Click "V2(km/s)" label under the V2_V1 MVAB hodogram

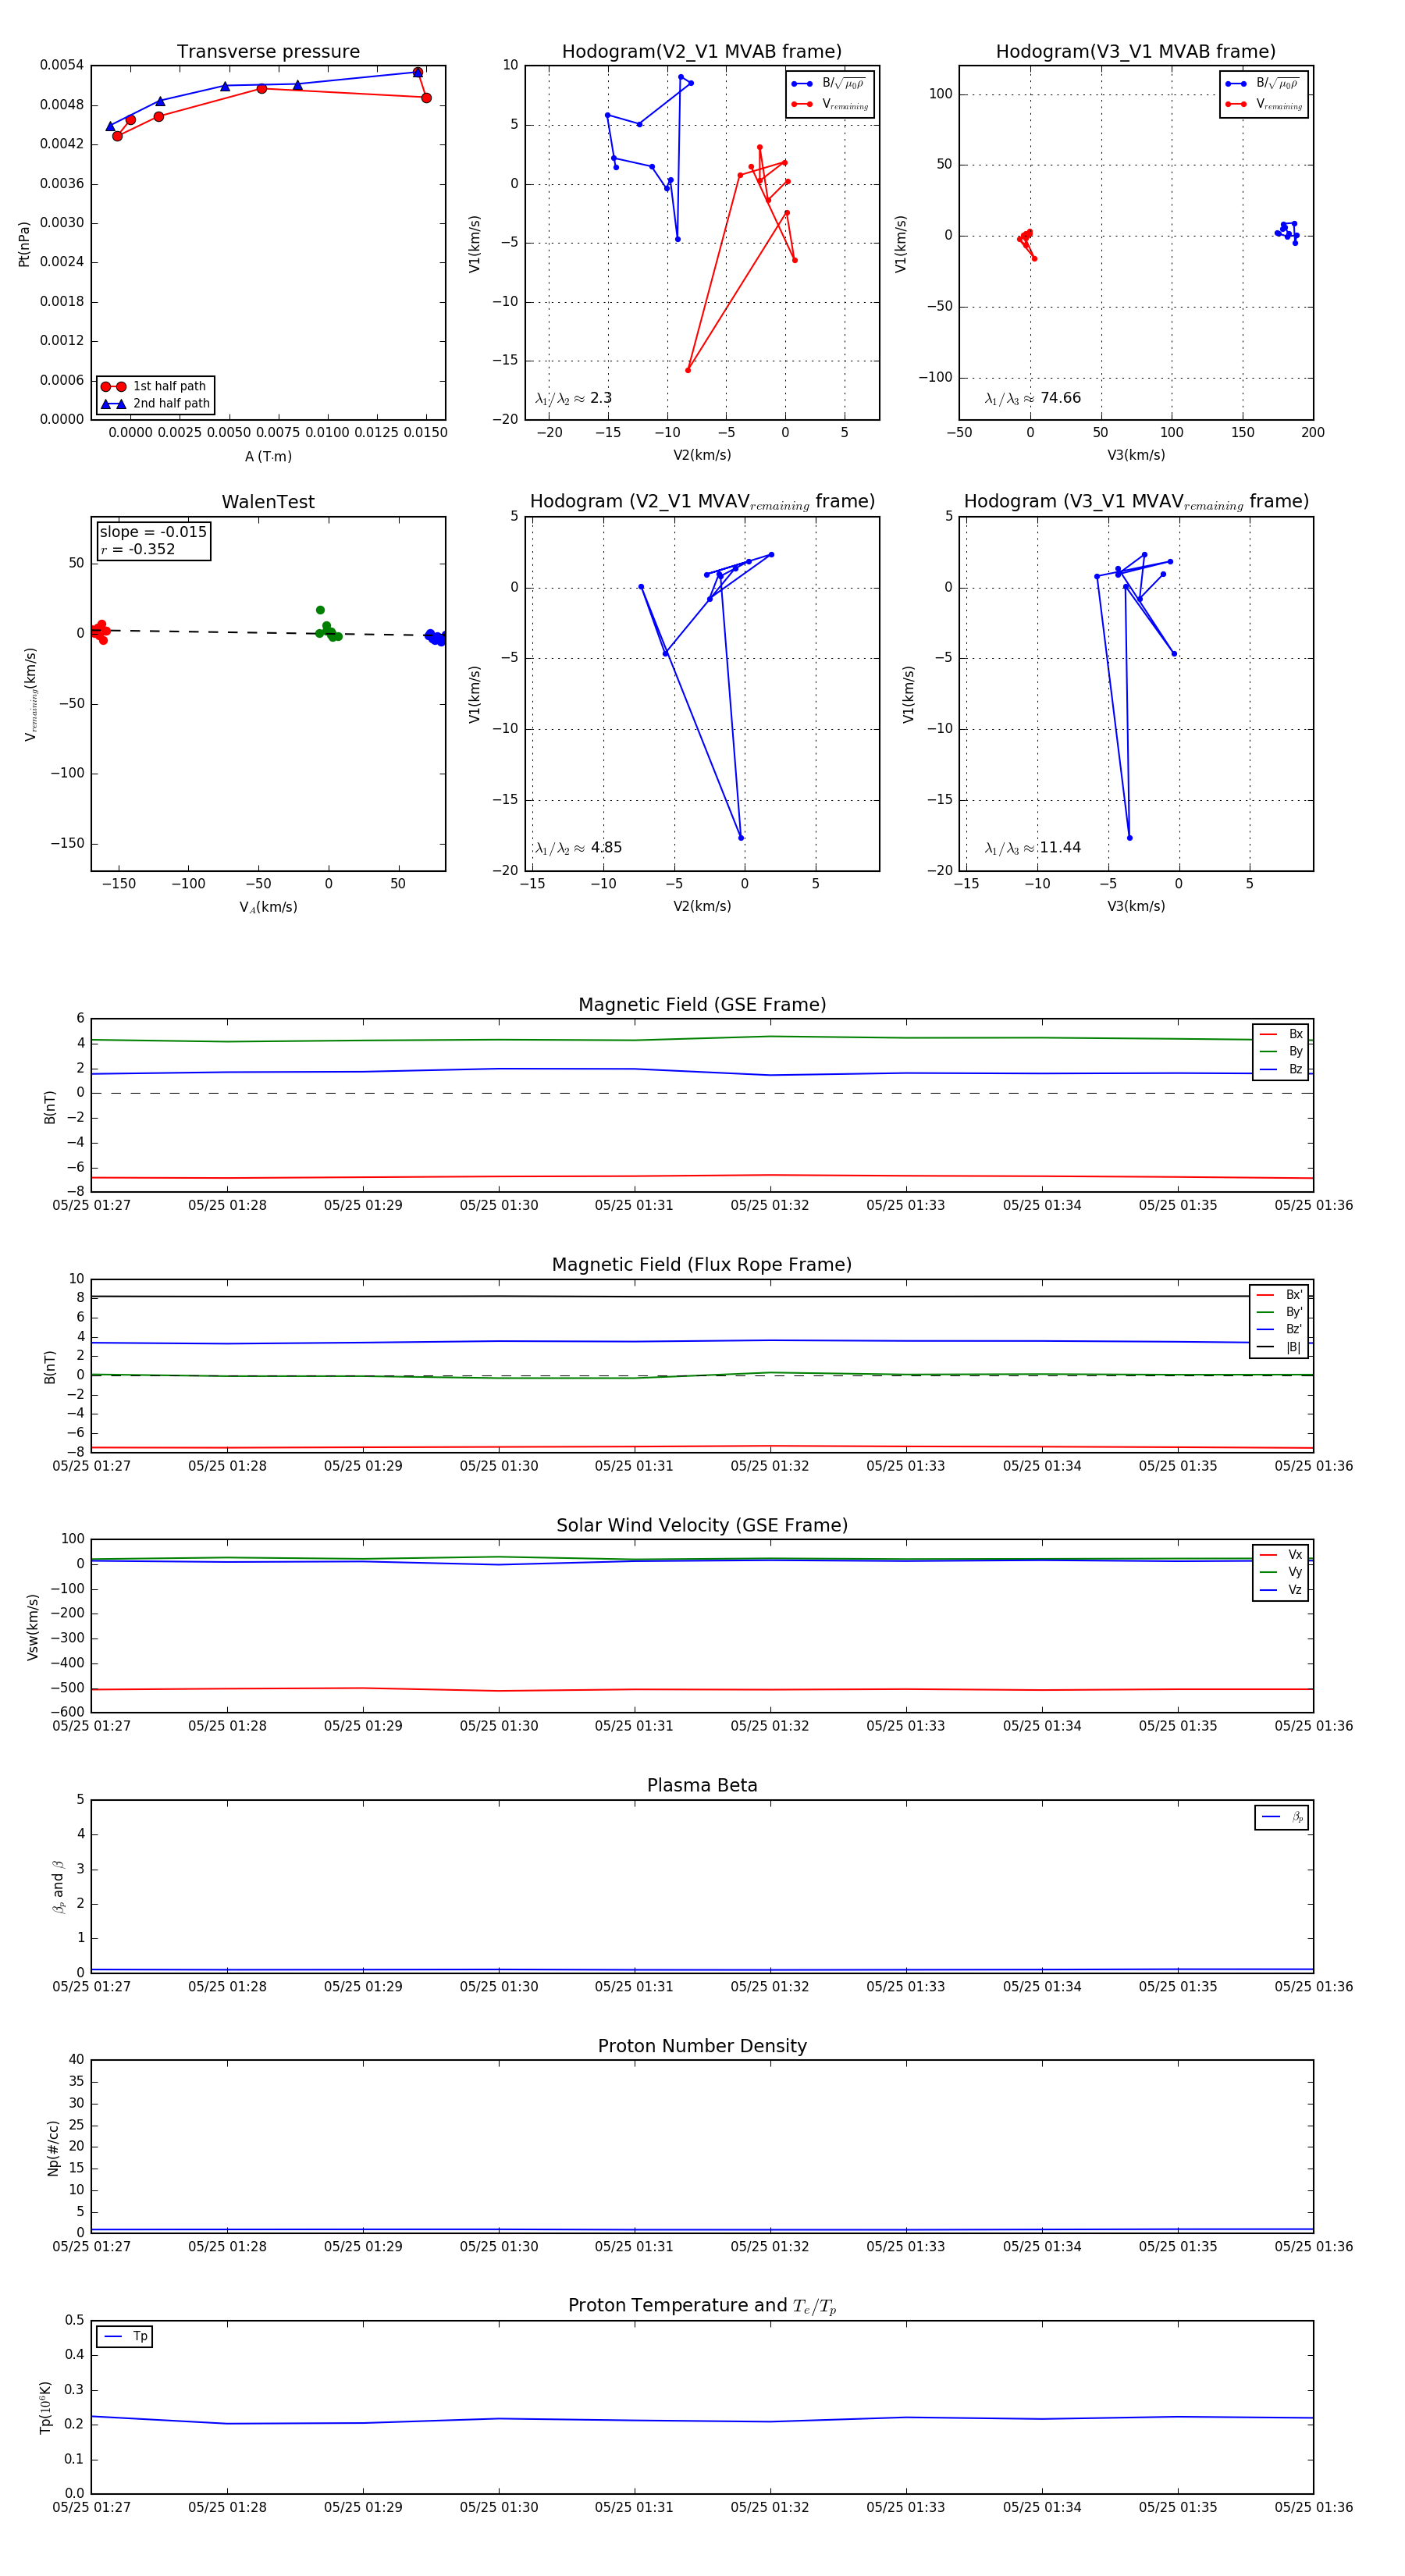pyautogui.click(x=702, y=455)
